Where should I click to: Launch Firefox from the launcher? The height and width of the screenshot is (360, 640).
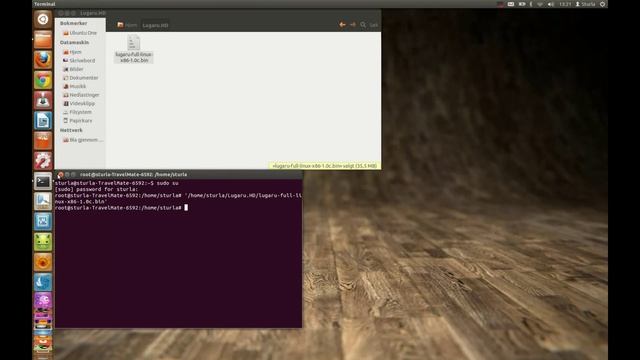[x=43, y=60]
